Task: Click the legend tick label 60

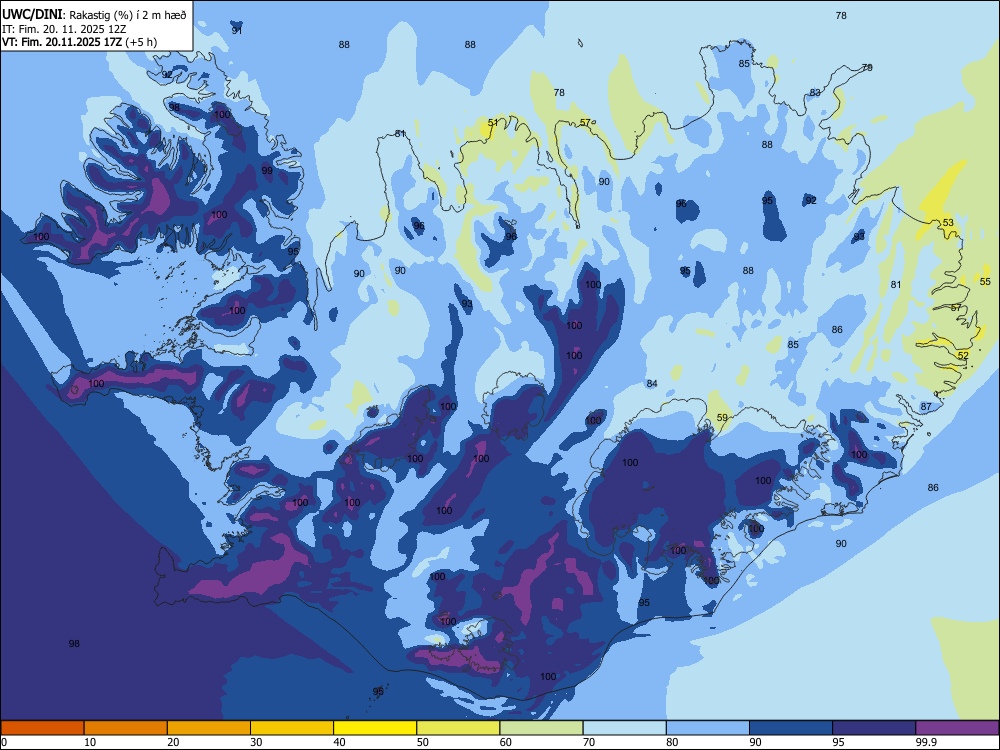Action: 506,742
